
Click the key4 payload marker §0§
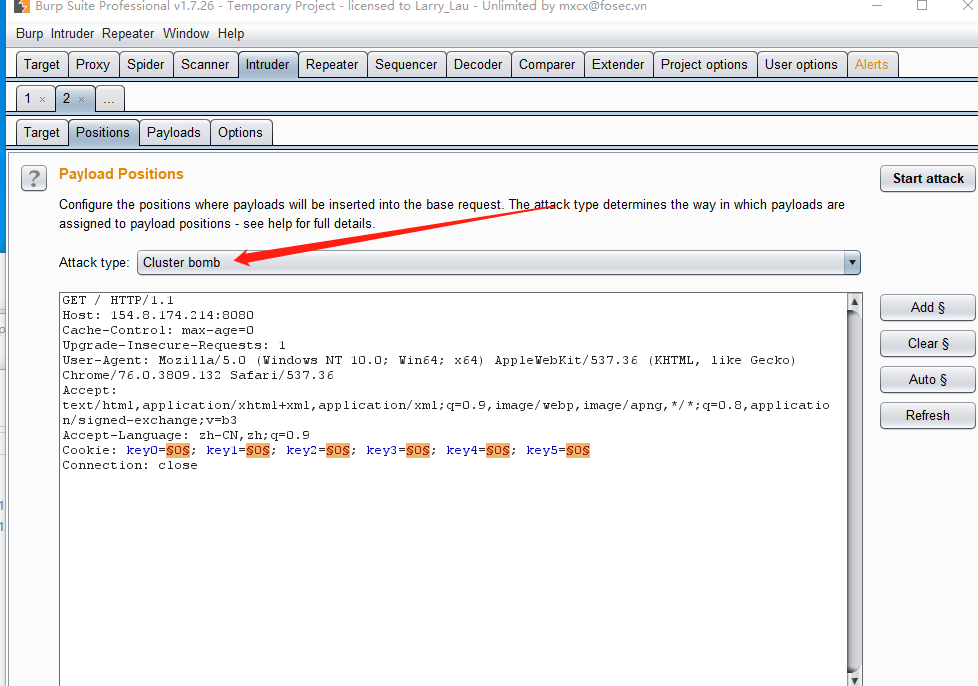tap(498, 450)
